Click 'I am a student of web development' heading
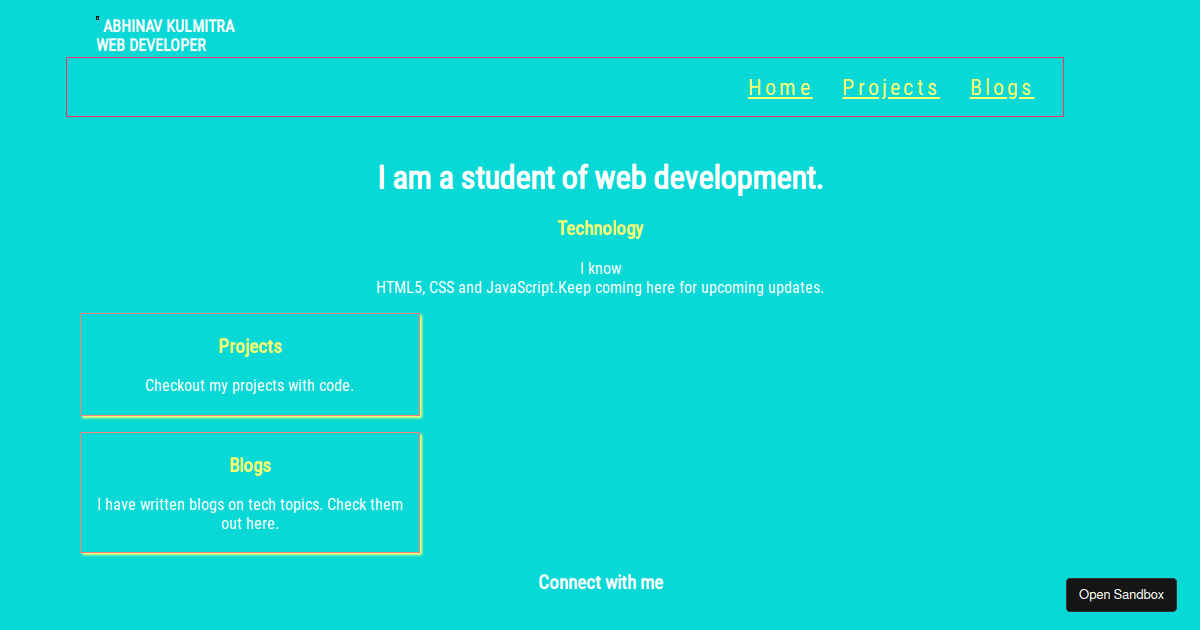The width and height of the screenshot is (1200, 630). [600, 177]
